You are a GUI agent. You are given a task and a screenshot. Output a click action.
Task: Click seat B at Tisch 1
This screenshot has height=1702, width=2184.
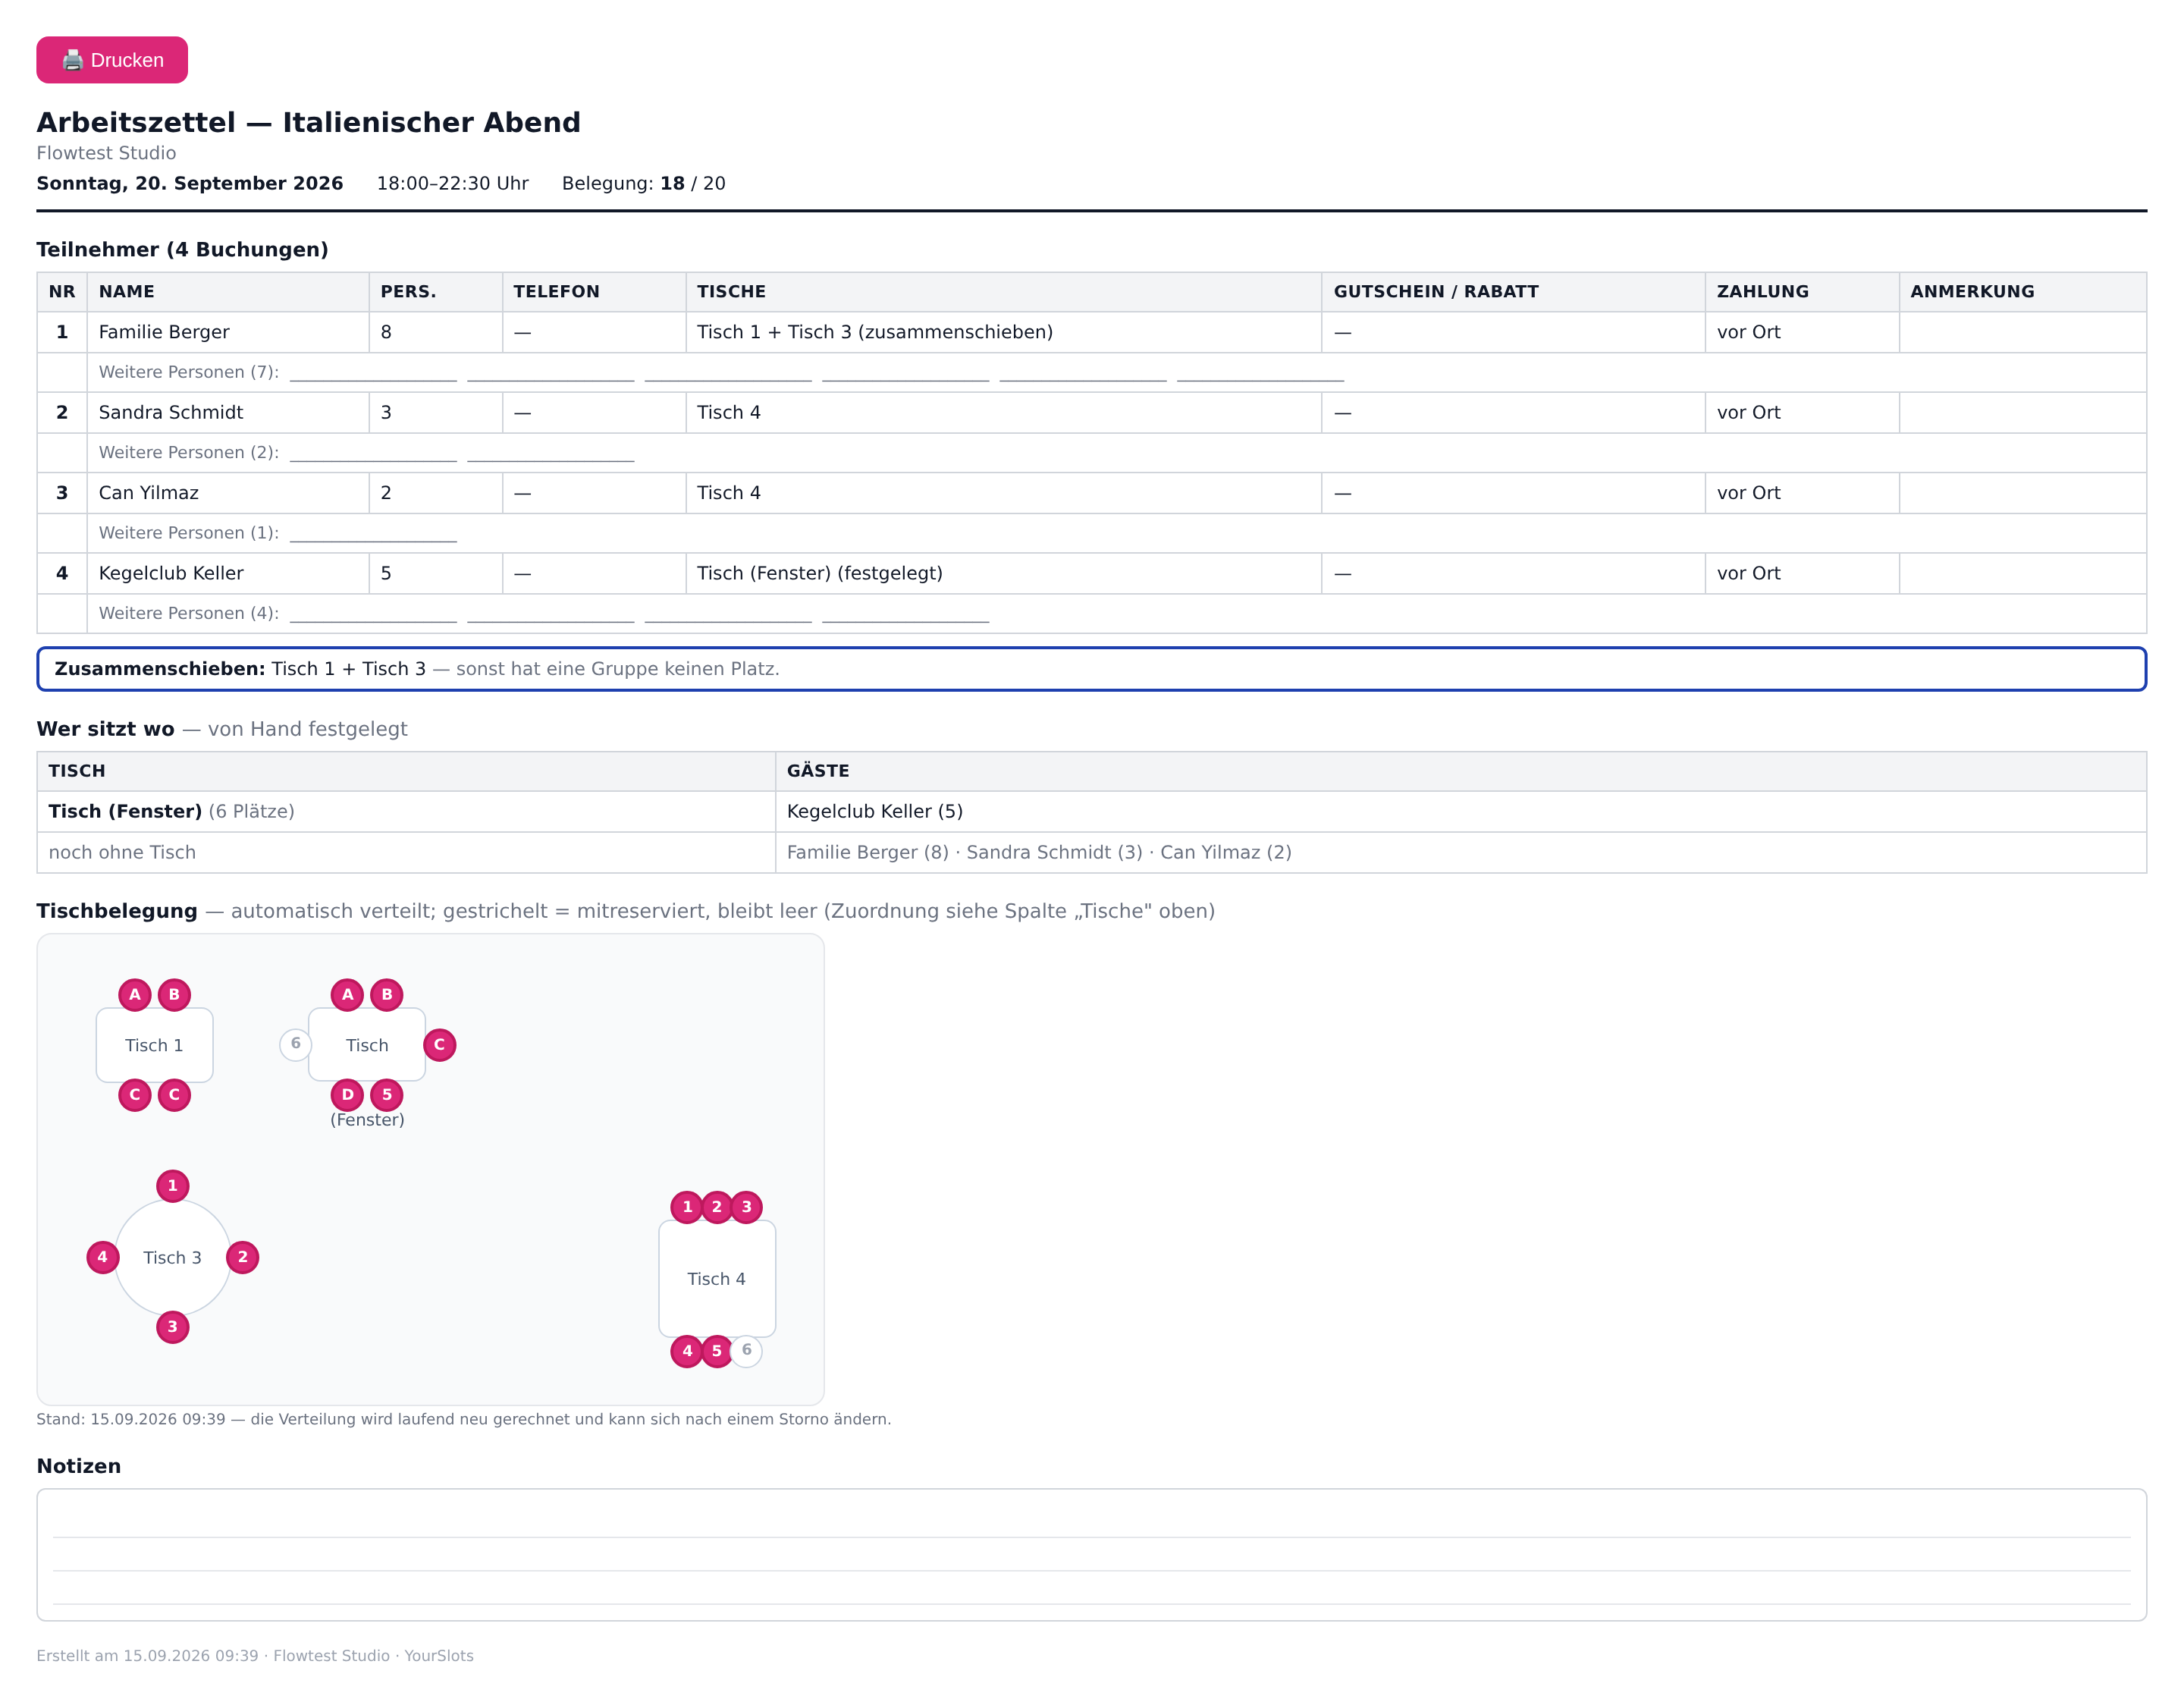point(174,994)
